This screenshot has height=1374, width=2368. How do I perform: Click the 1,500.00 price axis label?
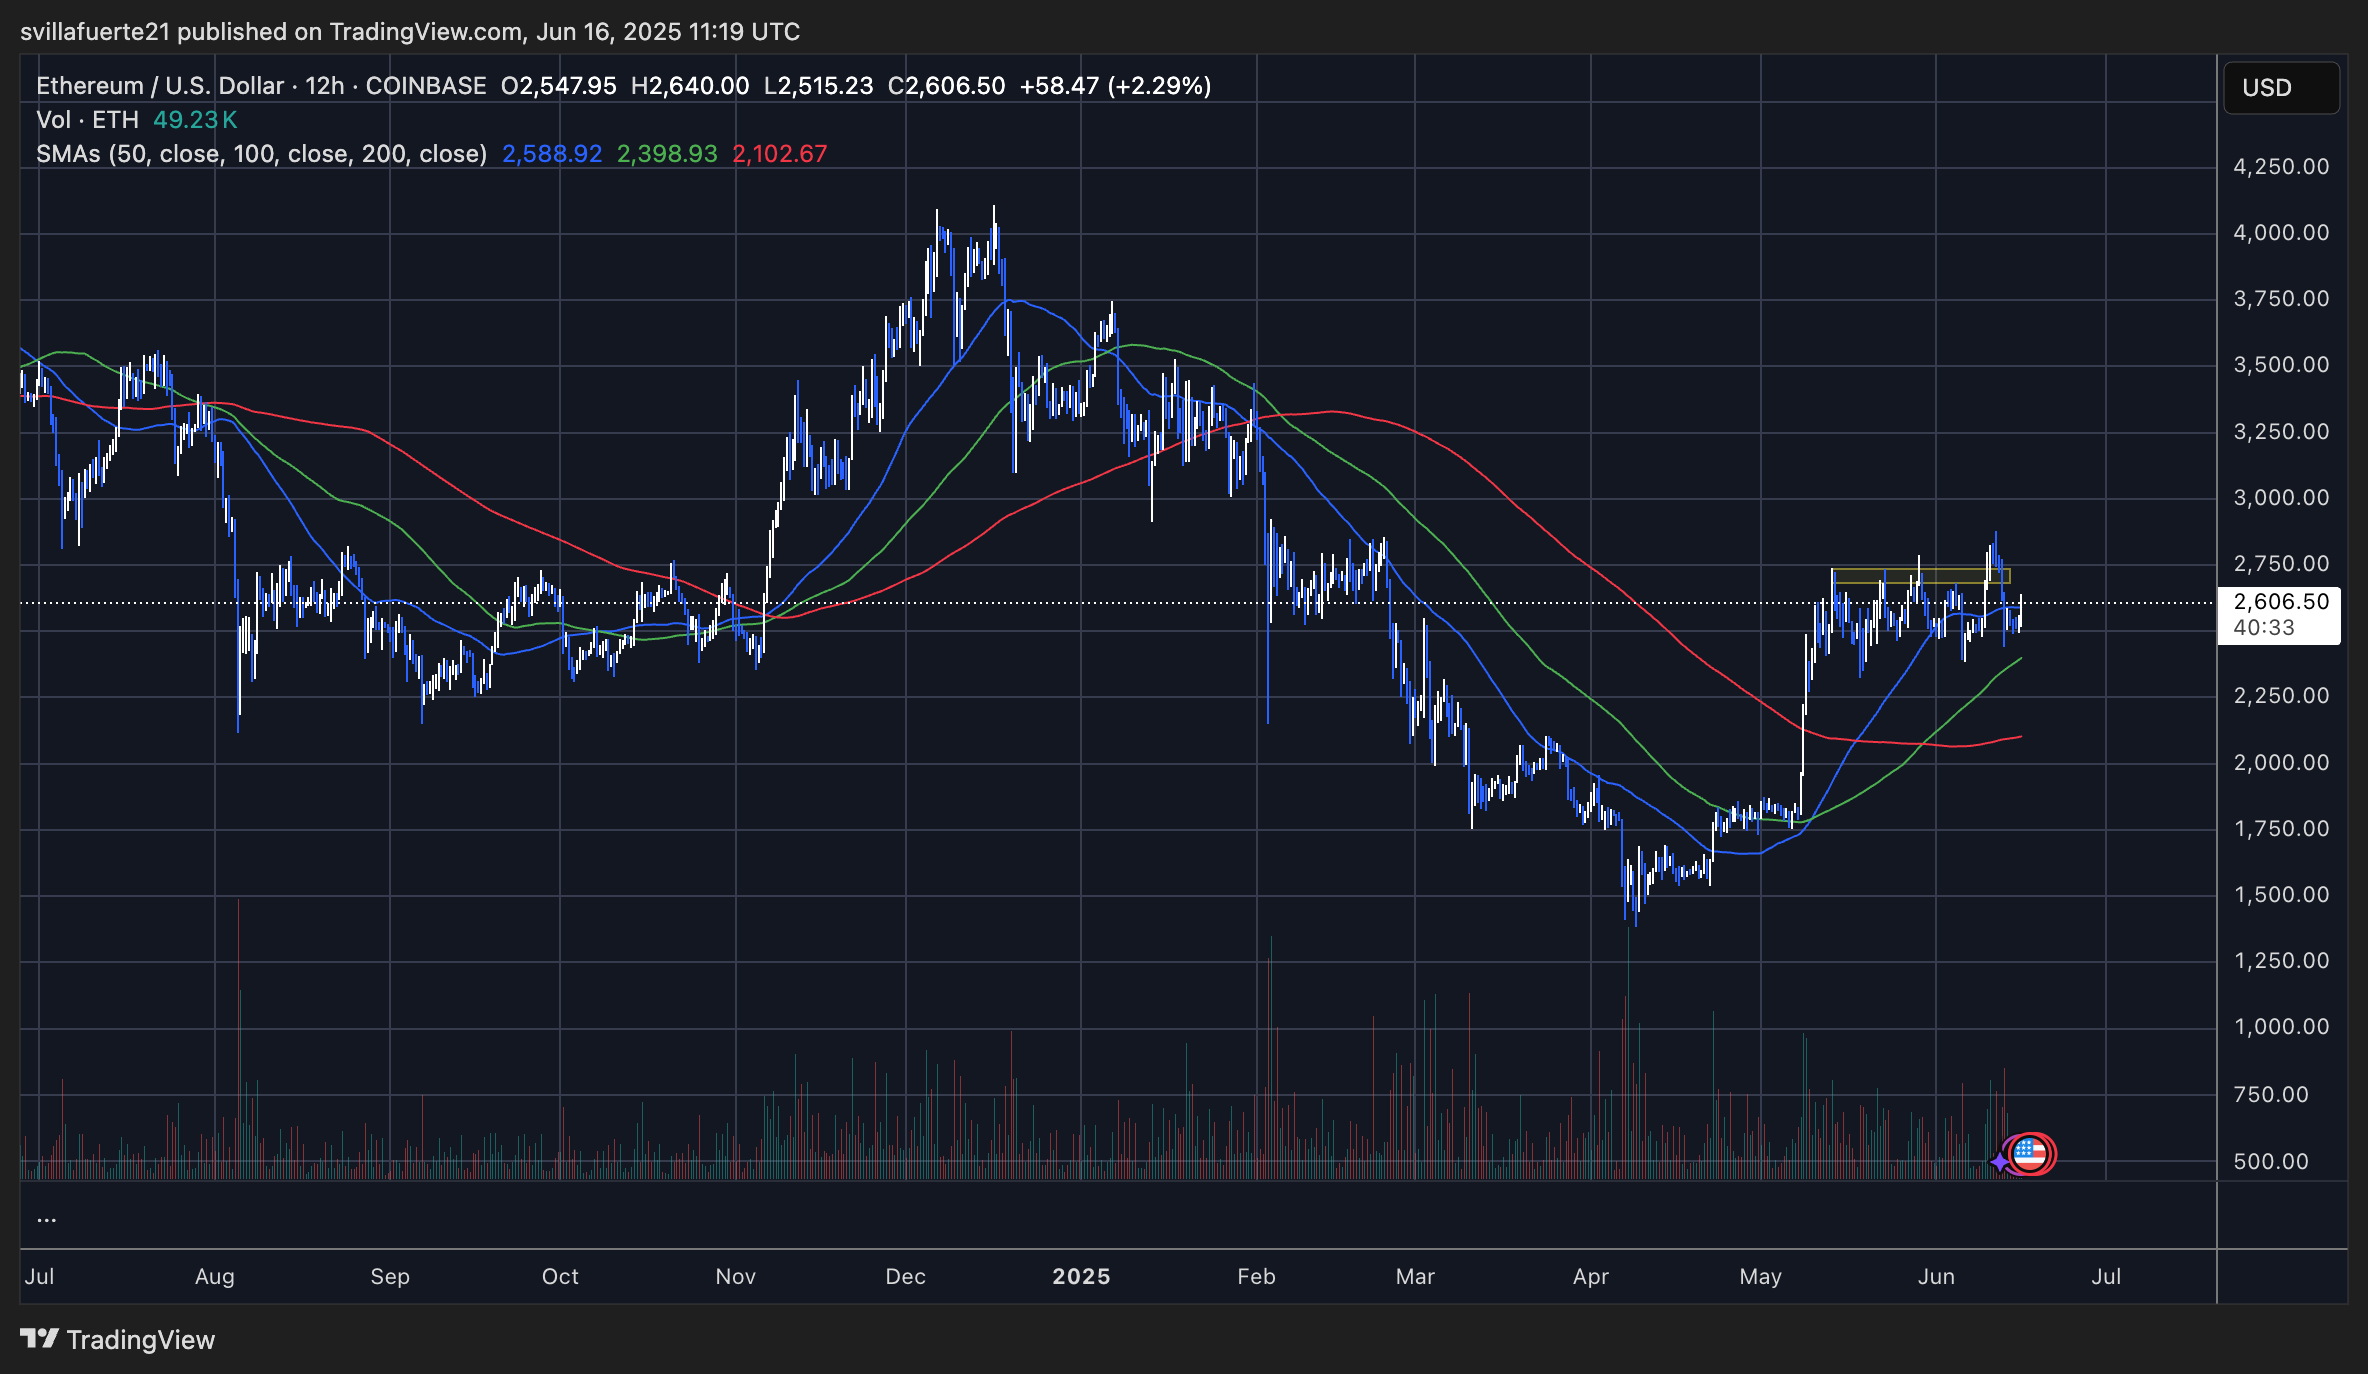point(2281,895)
